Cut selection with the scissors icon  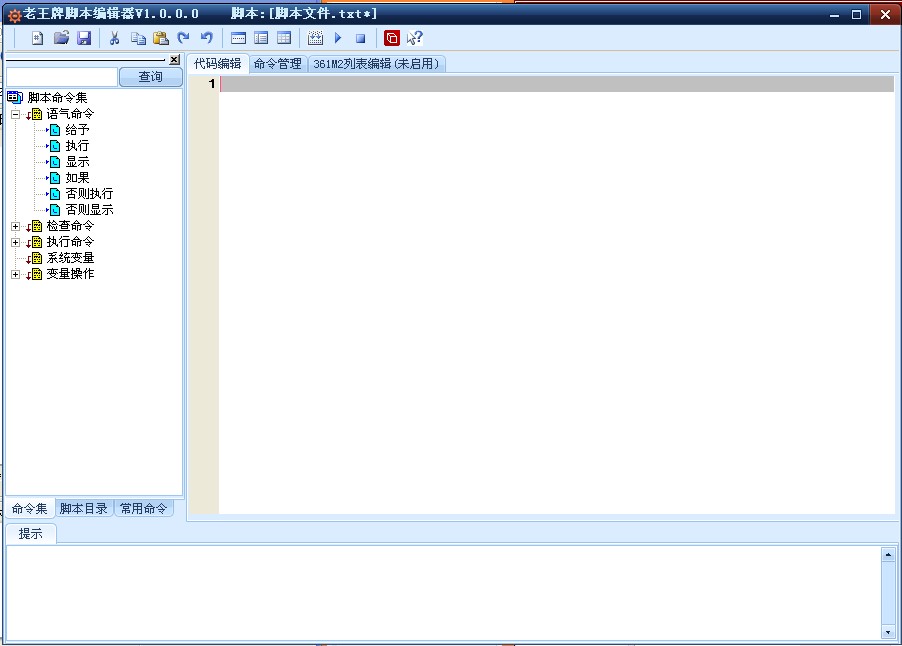114,38
